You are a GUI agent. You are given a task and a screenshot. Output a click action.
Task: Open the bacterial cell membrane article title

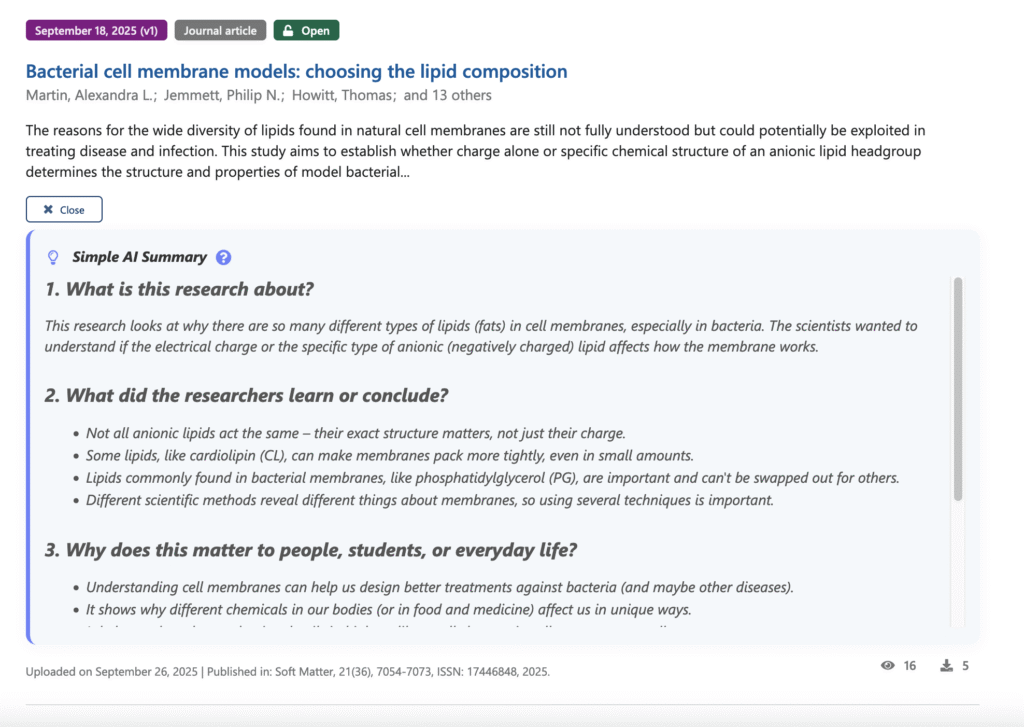[x=296, y=72]
